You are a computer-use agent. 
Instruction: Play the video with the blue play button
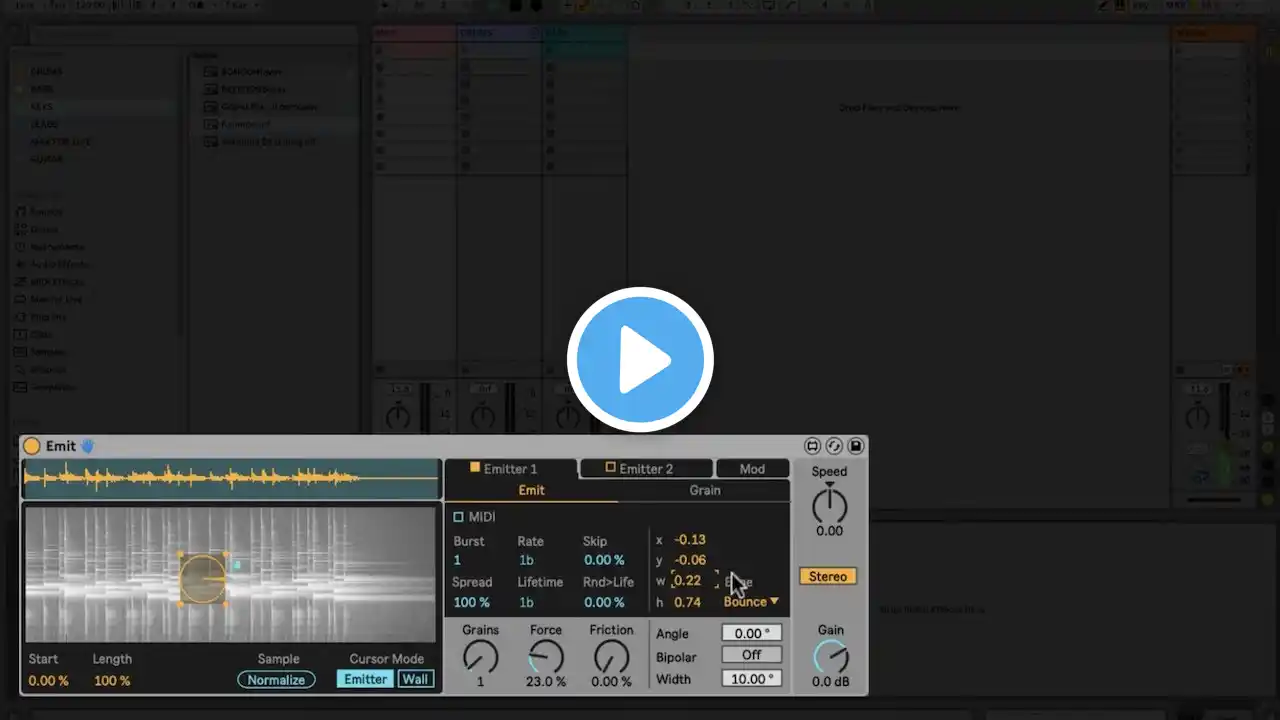tap(640, 360)
